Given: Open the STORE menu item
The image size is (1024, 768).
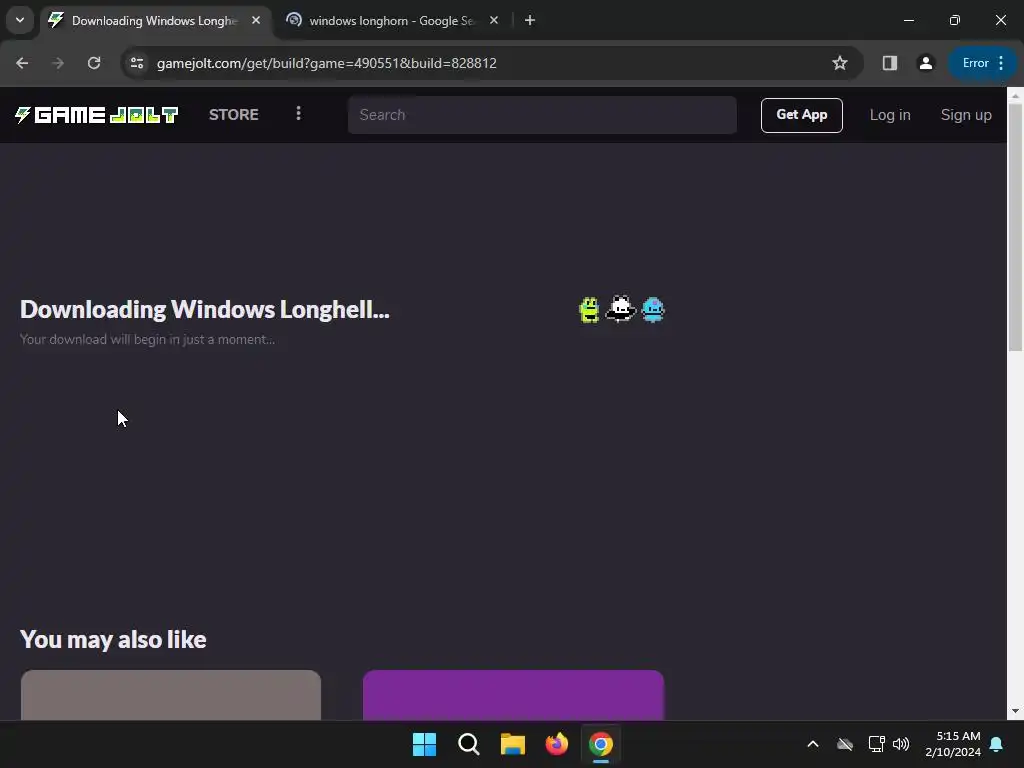Looking at the screenshot, I should click(234, 115).
